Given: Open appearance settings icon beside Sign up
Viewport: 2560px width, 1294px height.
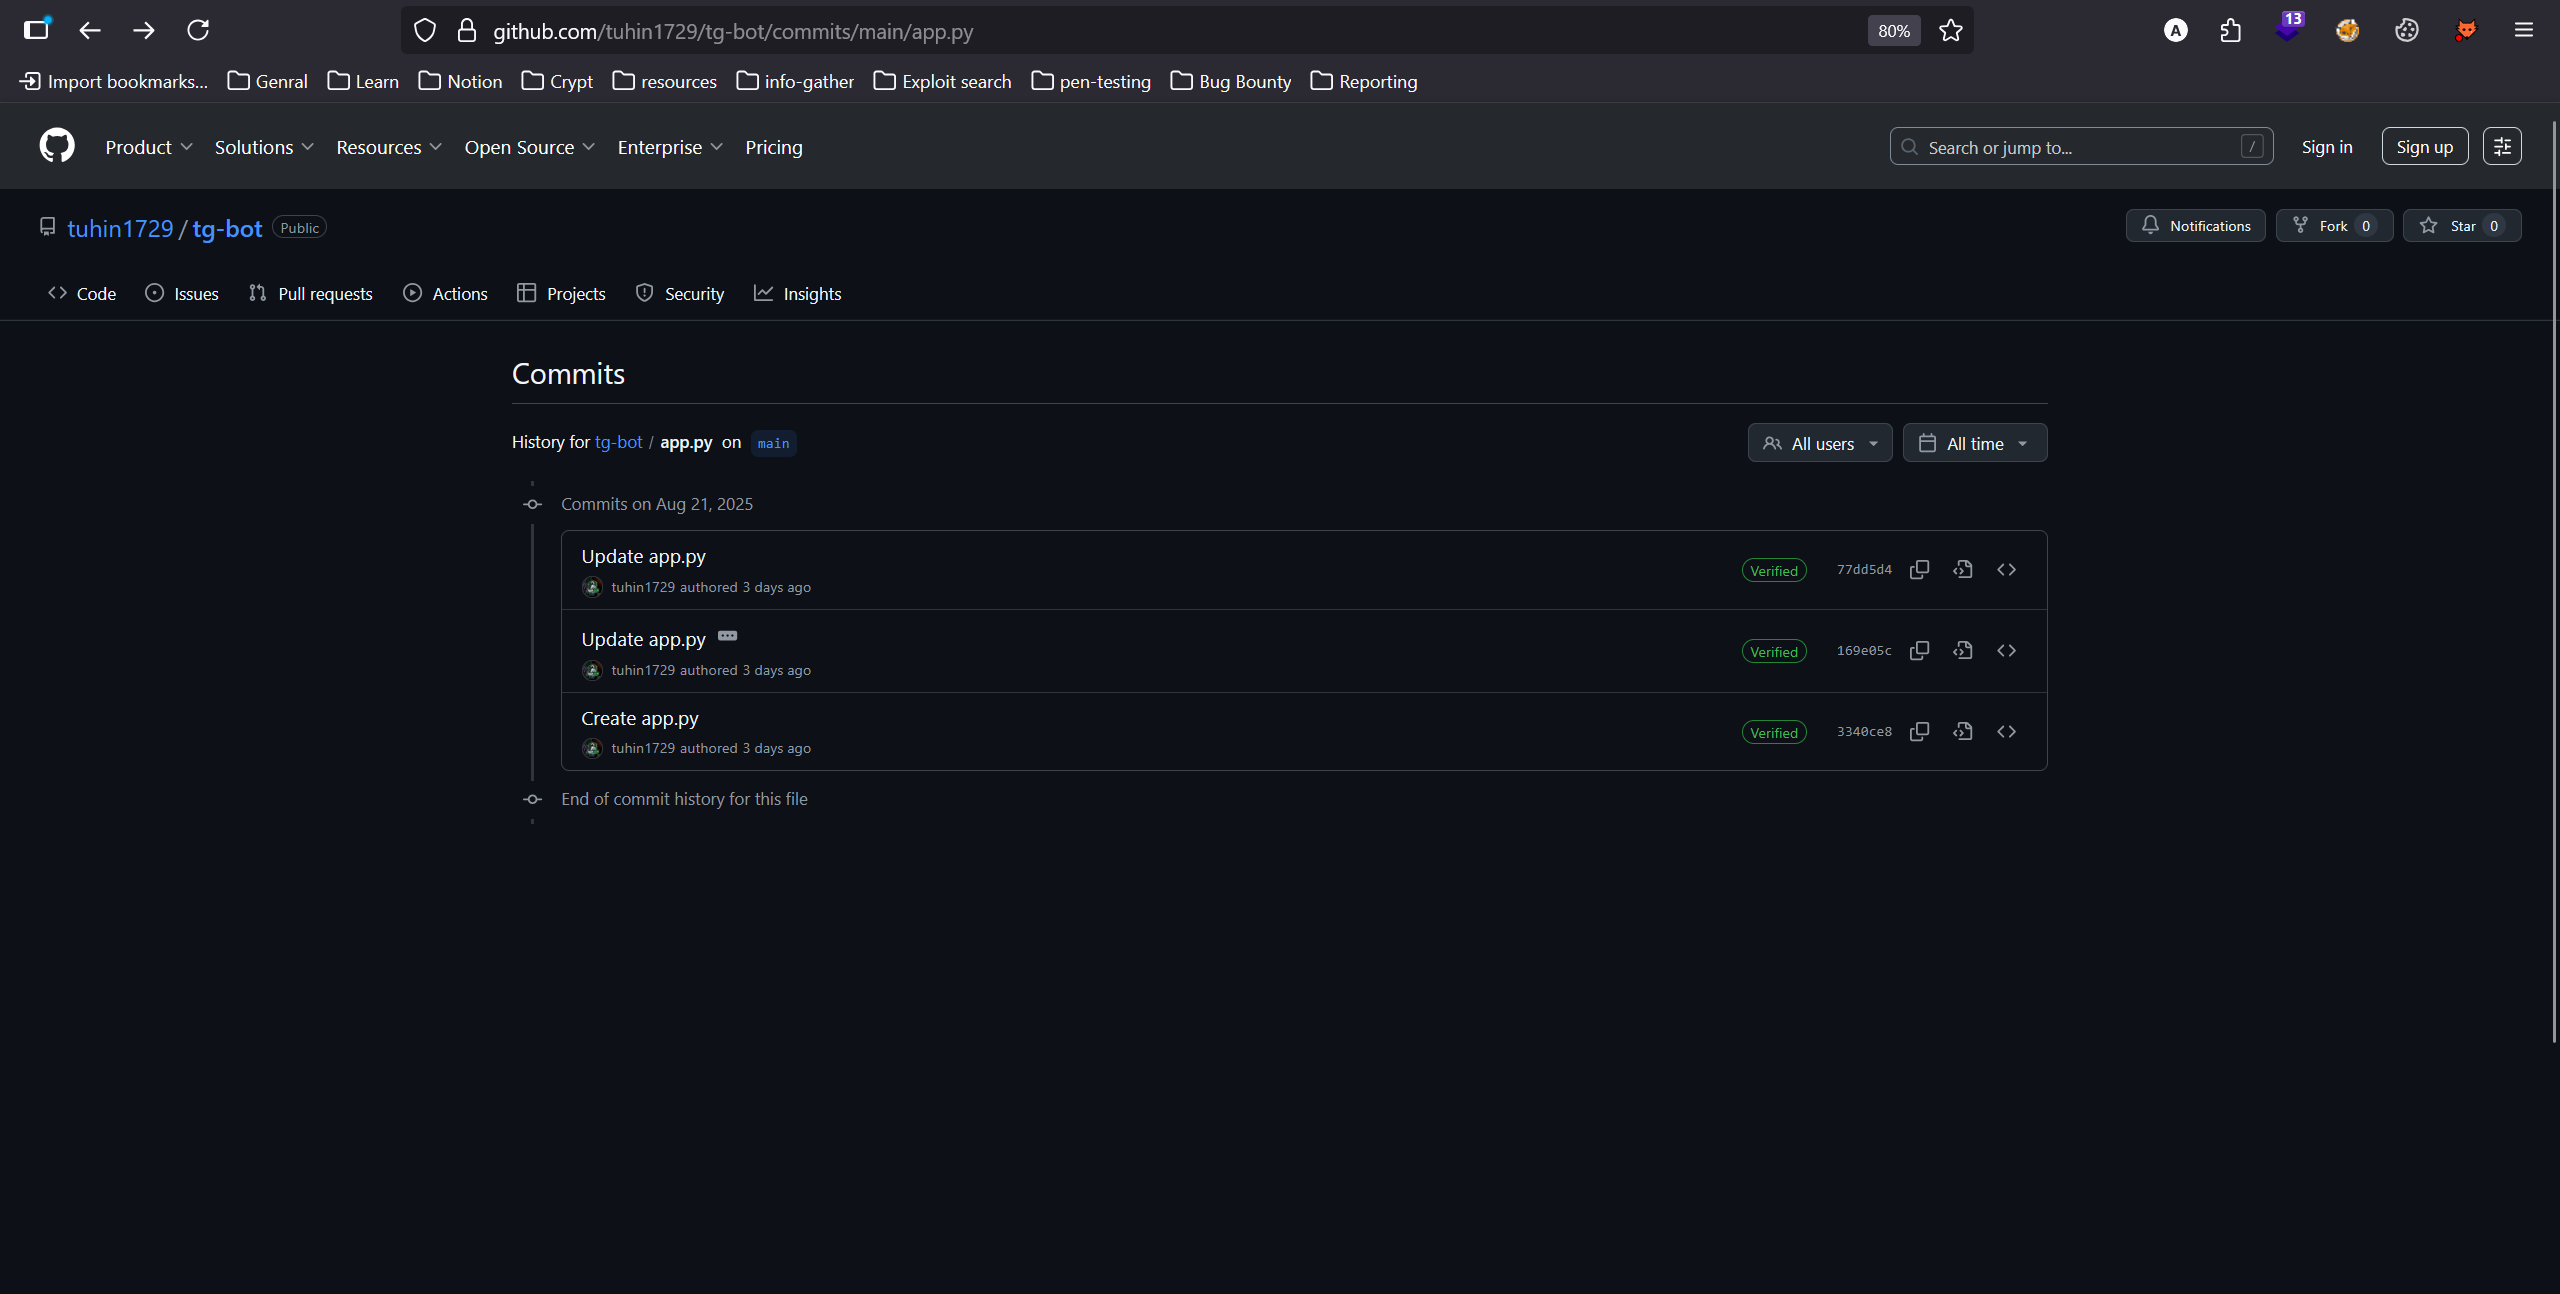Looking at the screenshot, I should point(2502,147).
